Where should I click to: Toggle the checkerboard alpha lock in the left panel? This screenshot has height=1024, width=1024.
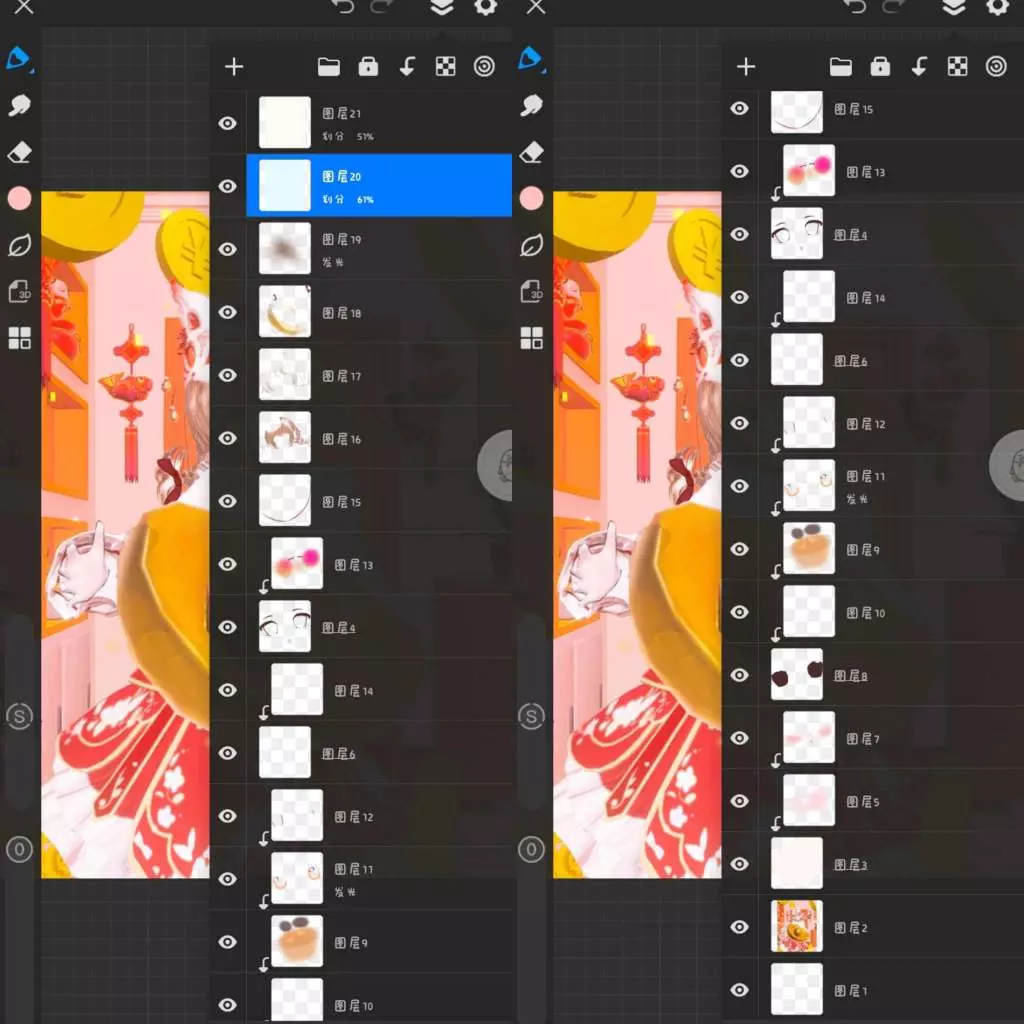(x=445, y=67)
